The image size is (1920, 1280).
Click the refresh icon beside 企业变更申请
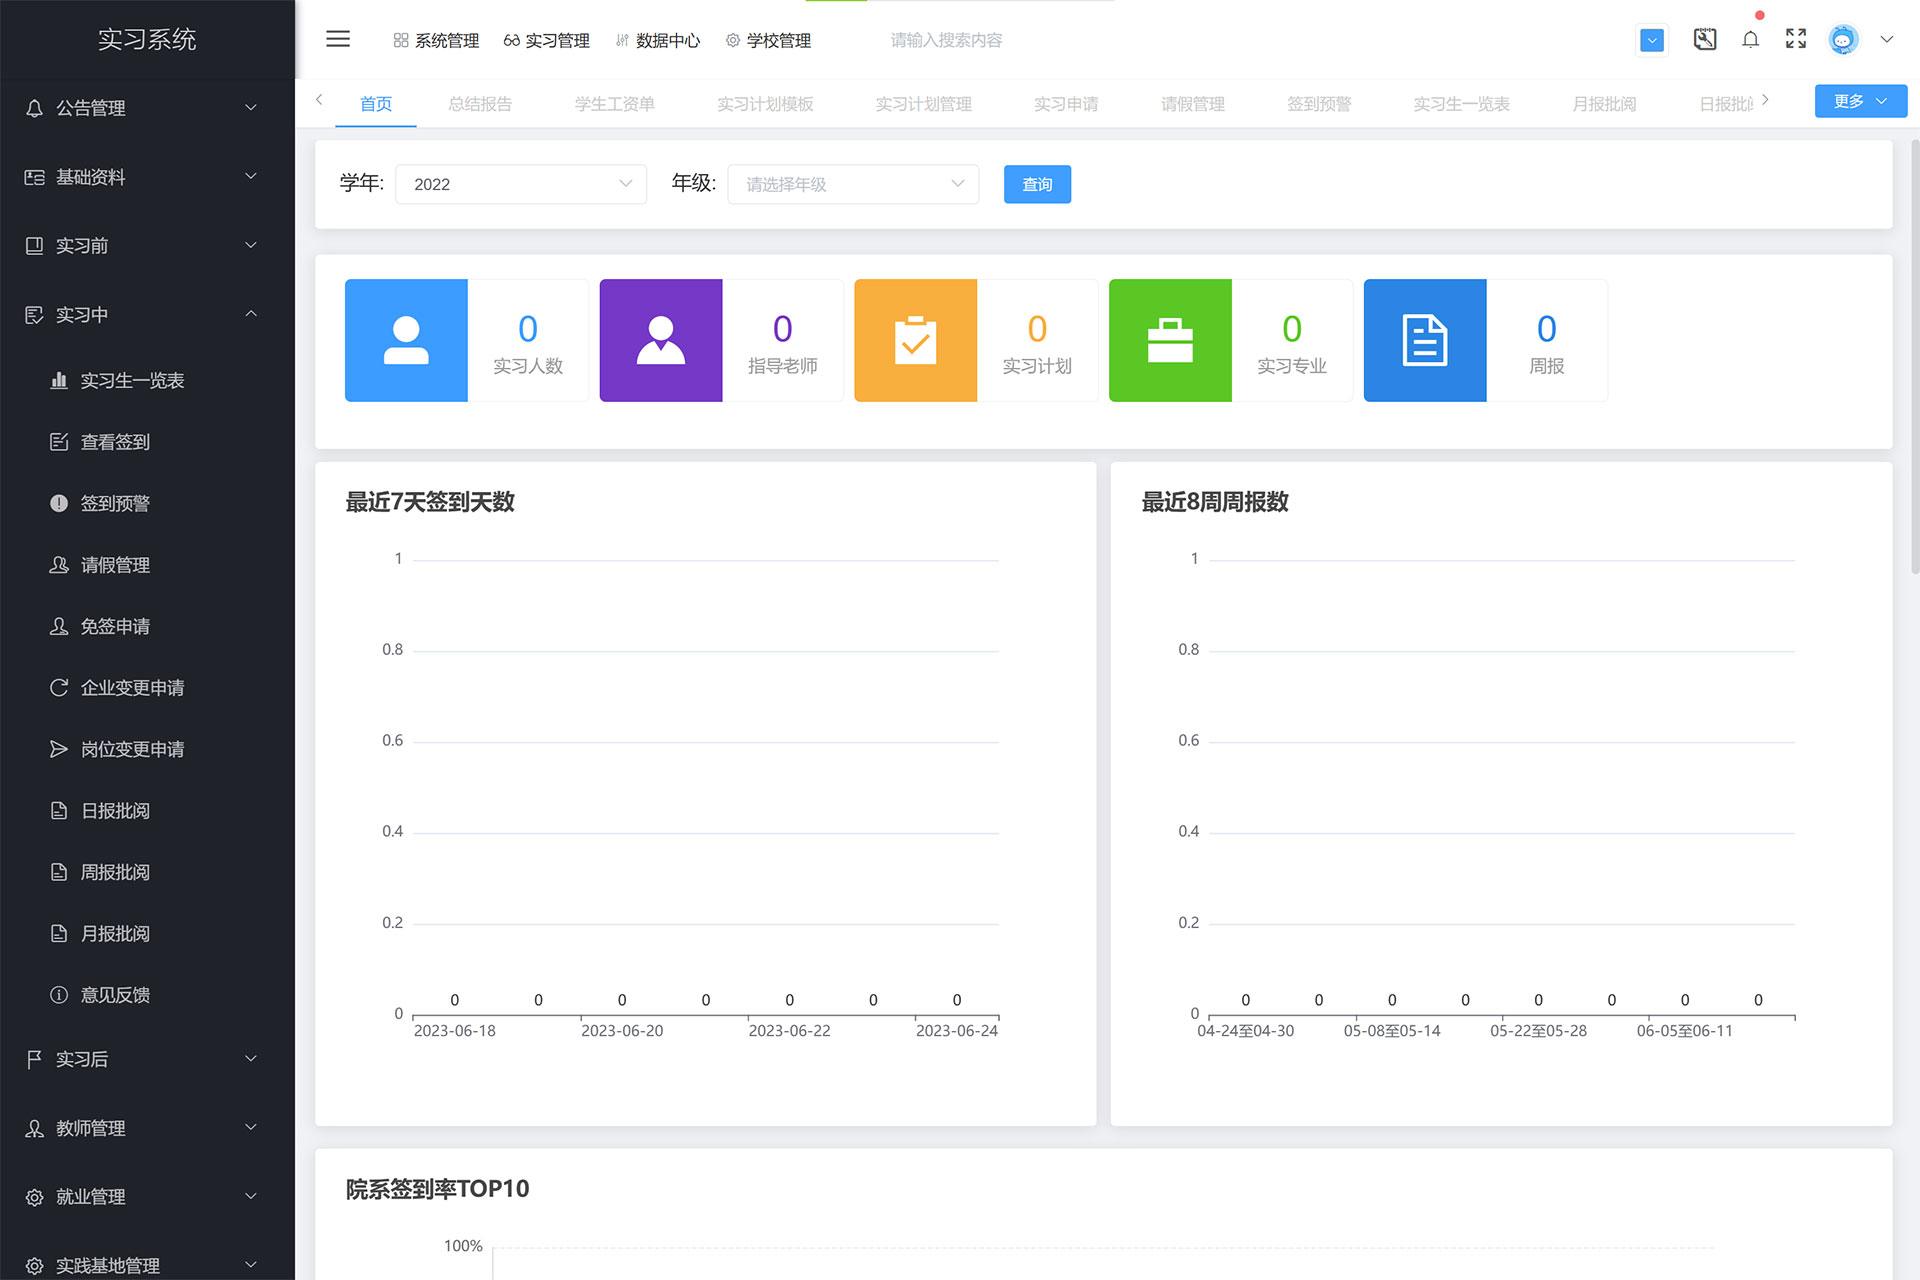pos(59,687)
